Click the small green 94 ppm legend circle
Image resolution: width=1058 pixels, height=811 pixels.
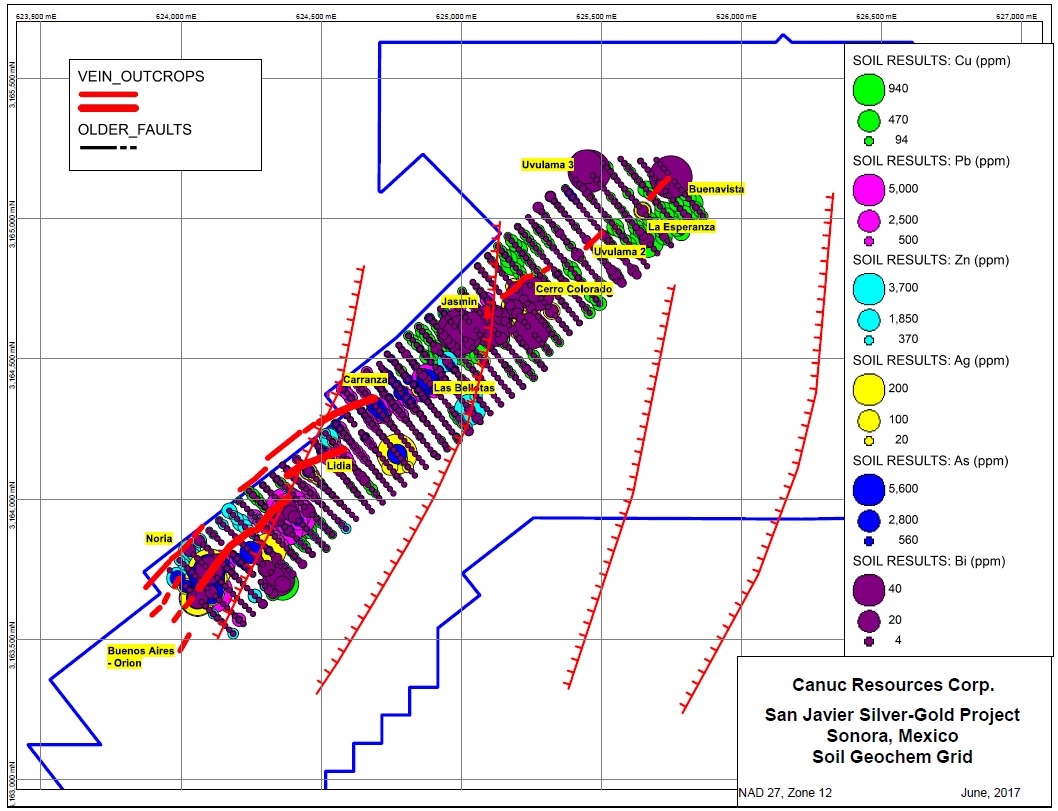869,141
